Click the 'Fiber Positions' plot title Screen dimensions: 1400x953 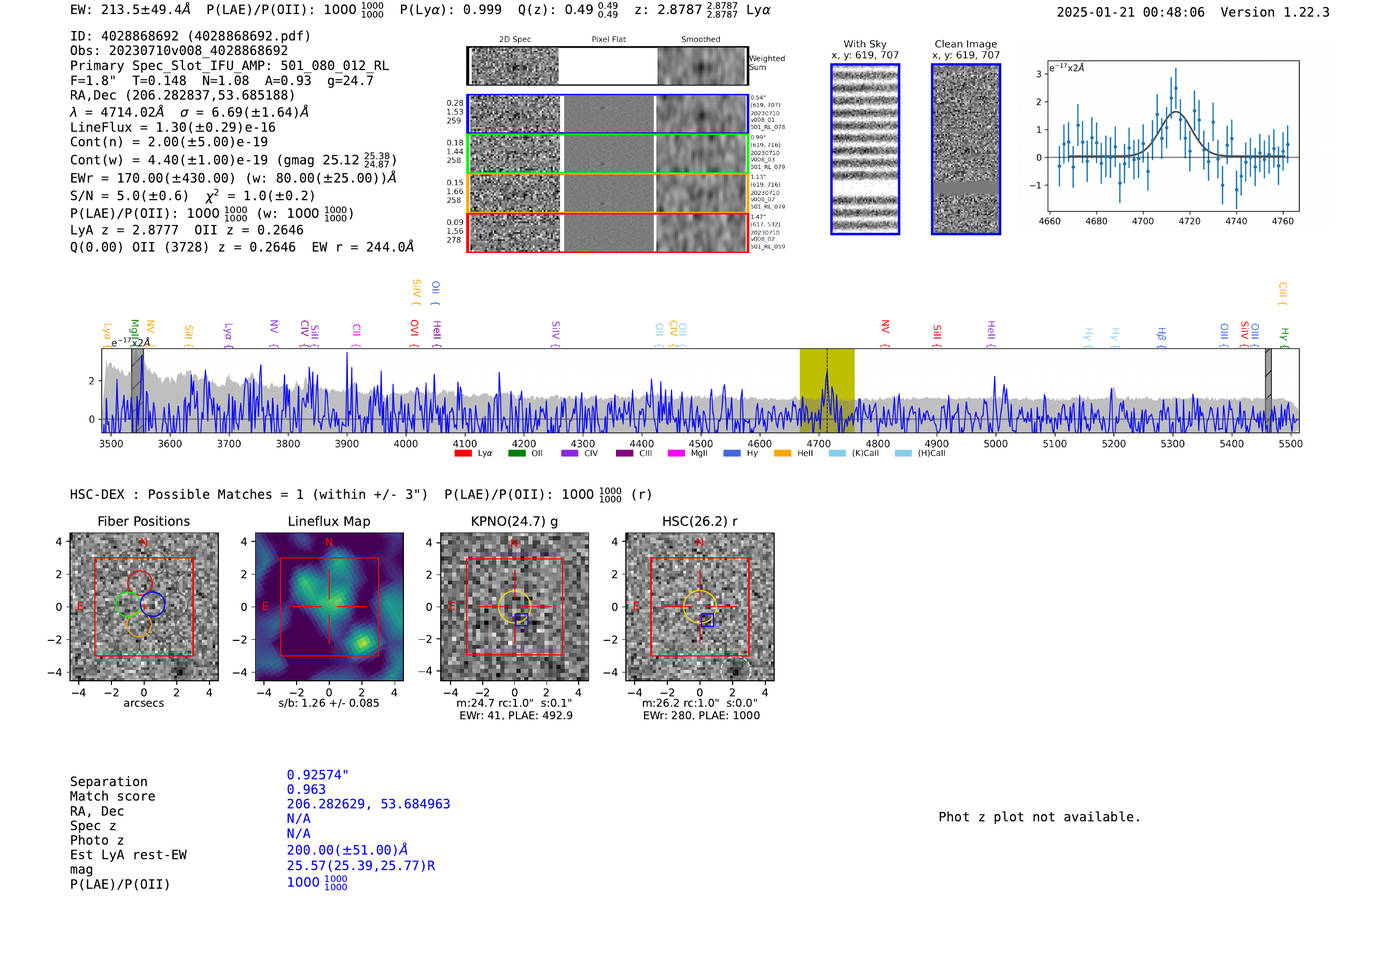pyautogui.click(x=144, y=521)
